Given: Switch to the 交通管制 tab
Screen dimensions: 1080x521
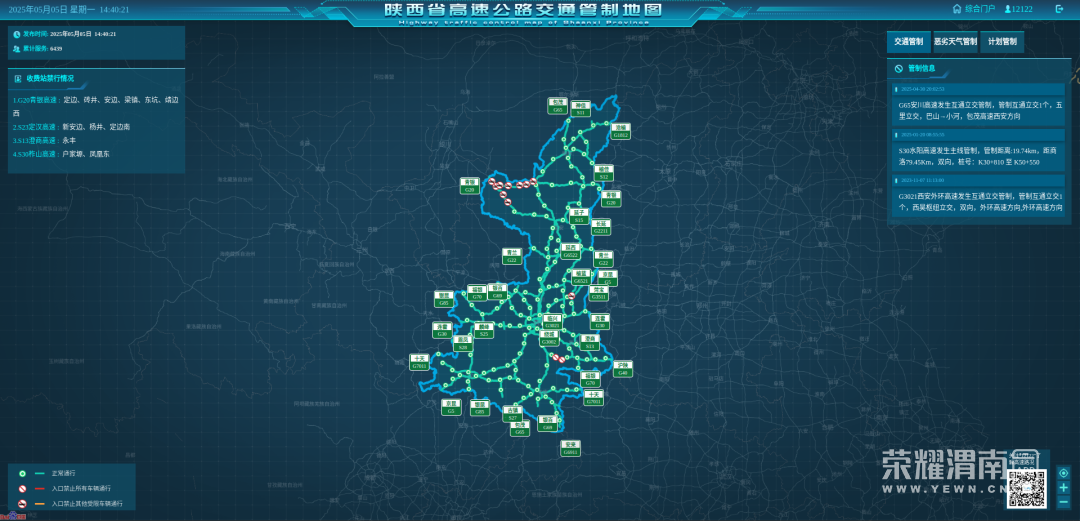Looking at the screenshot, I should 908,42.
